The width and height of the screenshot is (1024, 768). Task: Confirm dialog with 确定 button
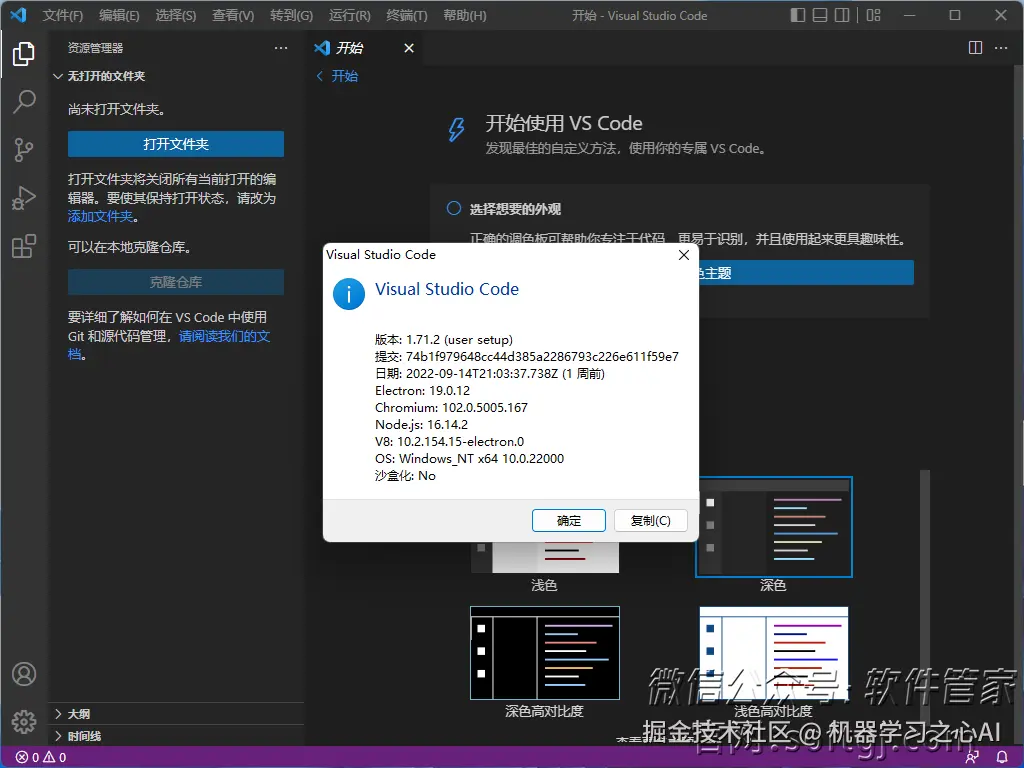(568, 520)
